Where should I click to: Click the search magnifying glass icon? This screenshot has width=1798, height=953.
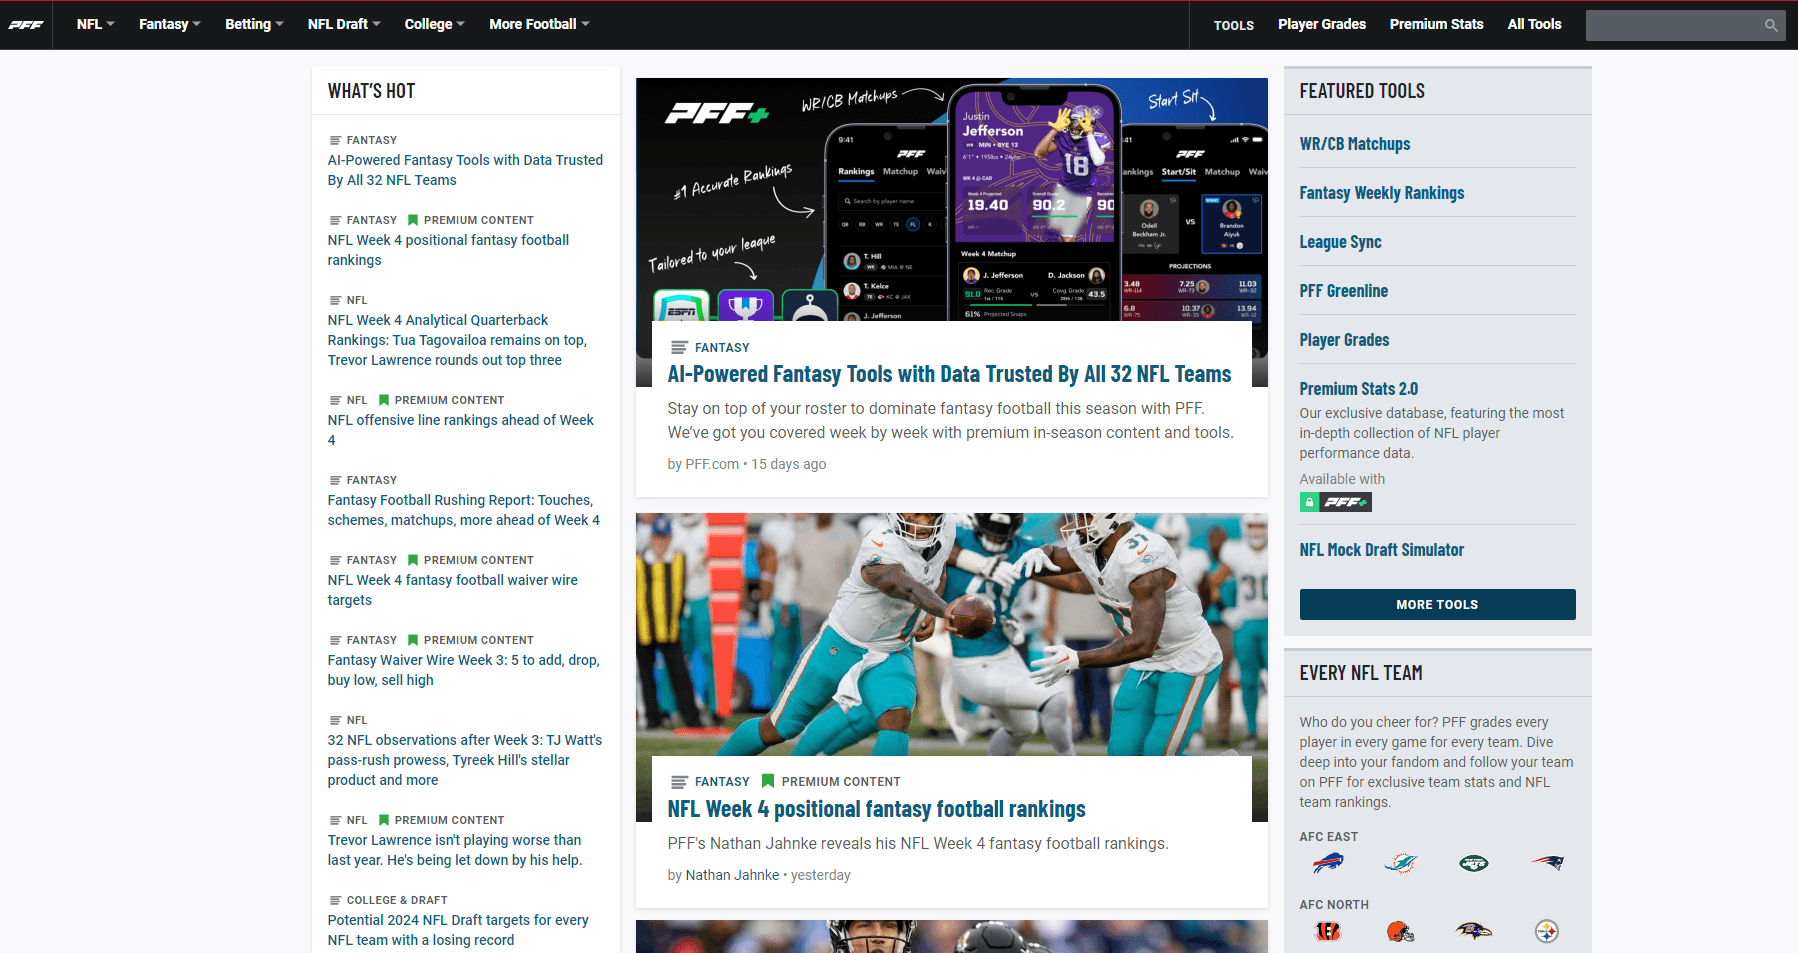pyautogui.click(x=1770, y=25)
